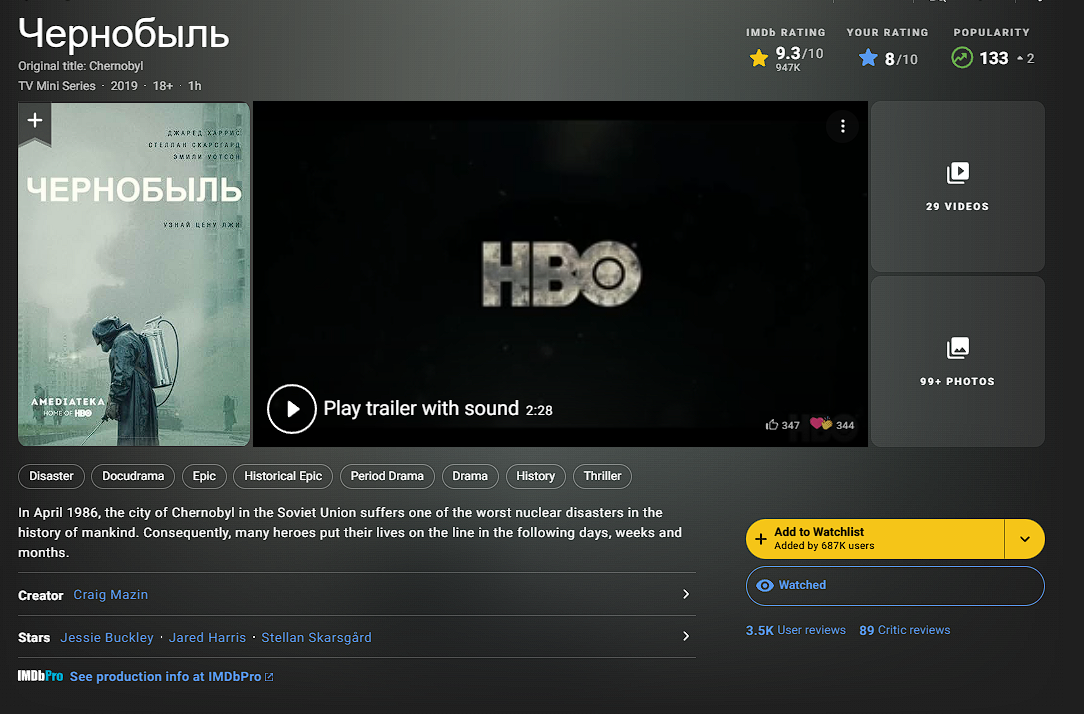Open trailer three-dot options menu
This screenshot has width=1084, height=714.
(x=842, y=126)
